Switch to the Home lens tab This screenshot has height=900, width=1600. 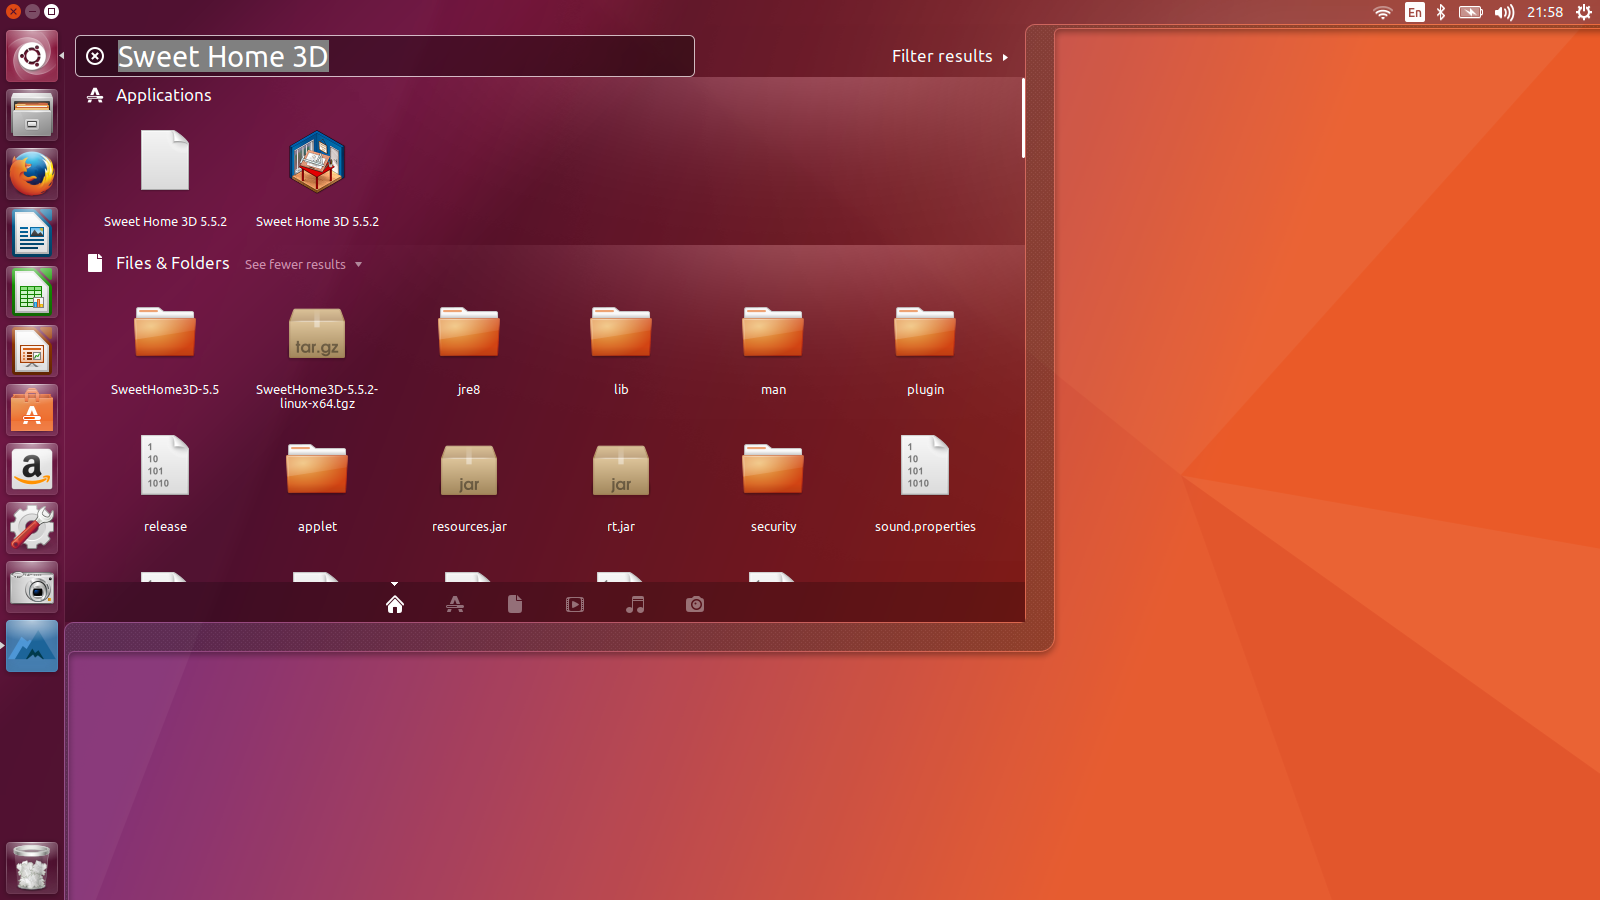point(395,604)
